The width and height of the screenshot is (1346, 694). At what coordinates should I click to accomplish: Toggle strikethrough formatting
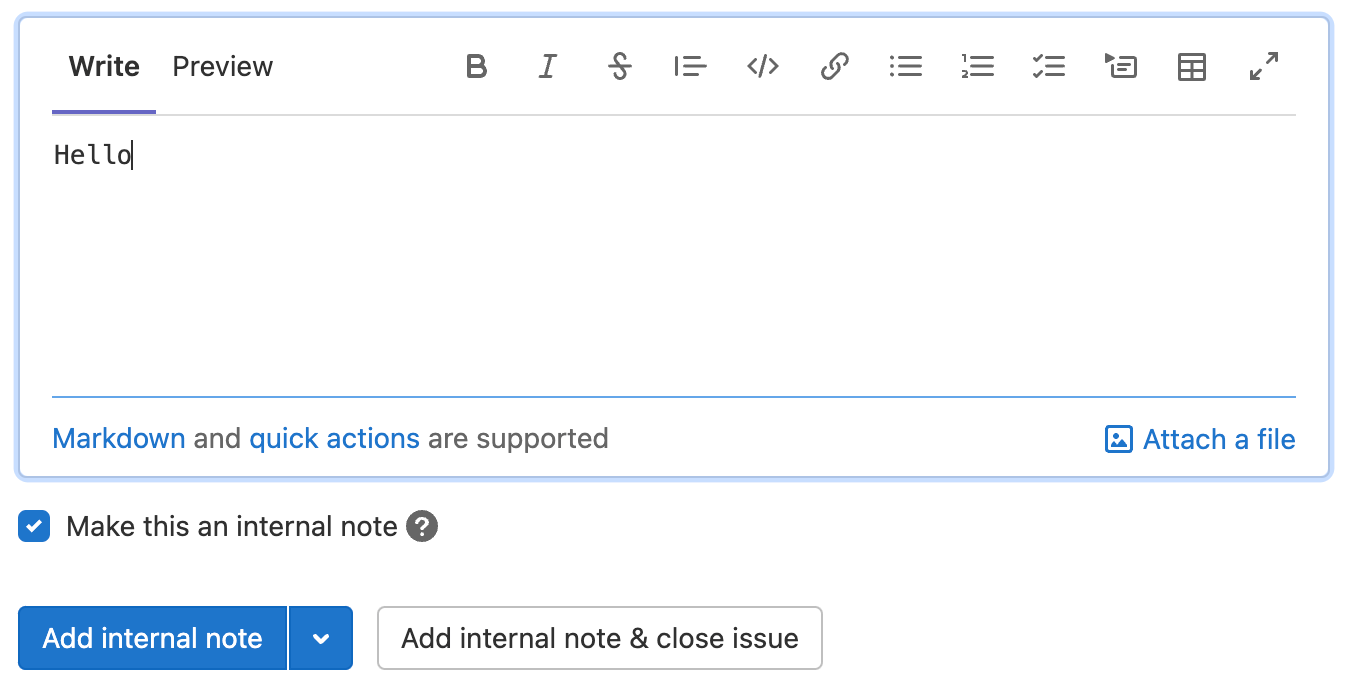[x=620, y=66]
